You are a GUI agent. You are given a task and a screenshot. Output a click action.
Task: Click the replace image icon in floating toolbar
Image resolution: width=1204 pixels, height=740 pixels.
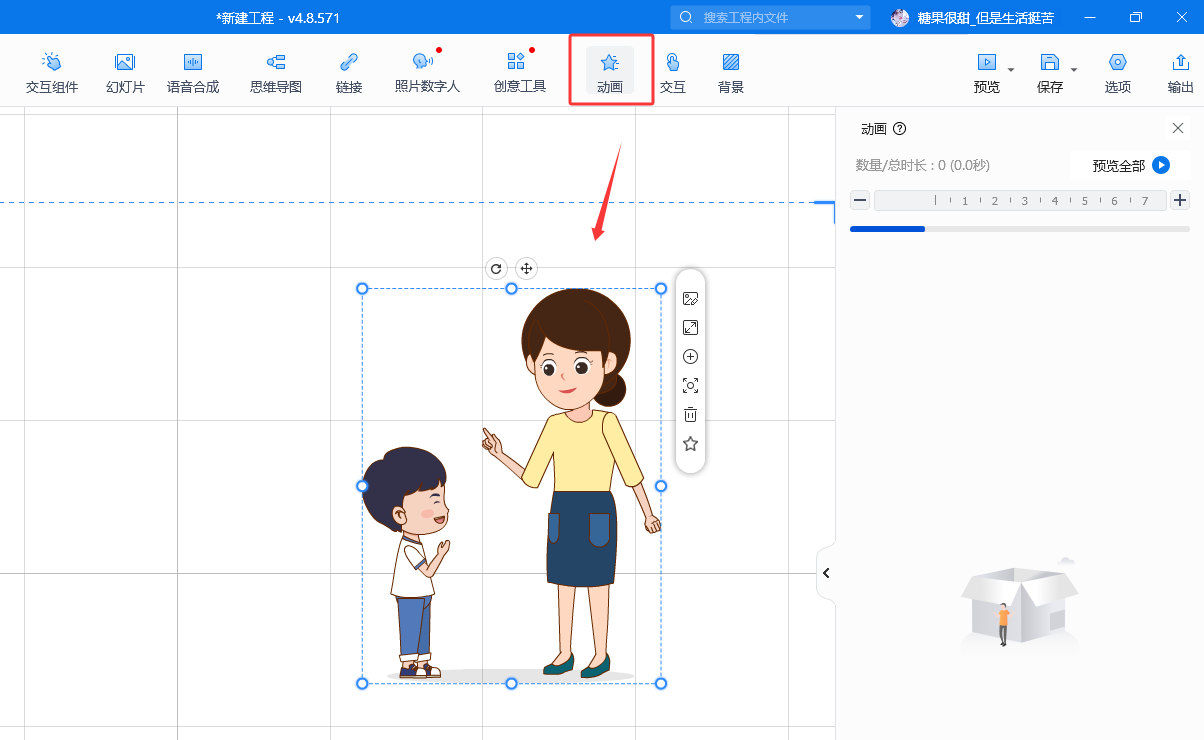pos(690,299)
